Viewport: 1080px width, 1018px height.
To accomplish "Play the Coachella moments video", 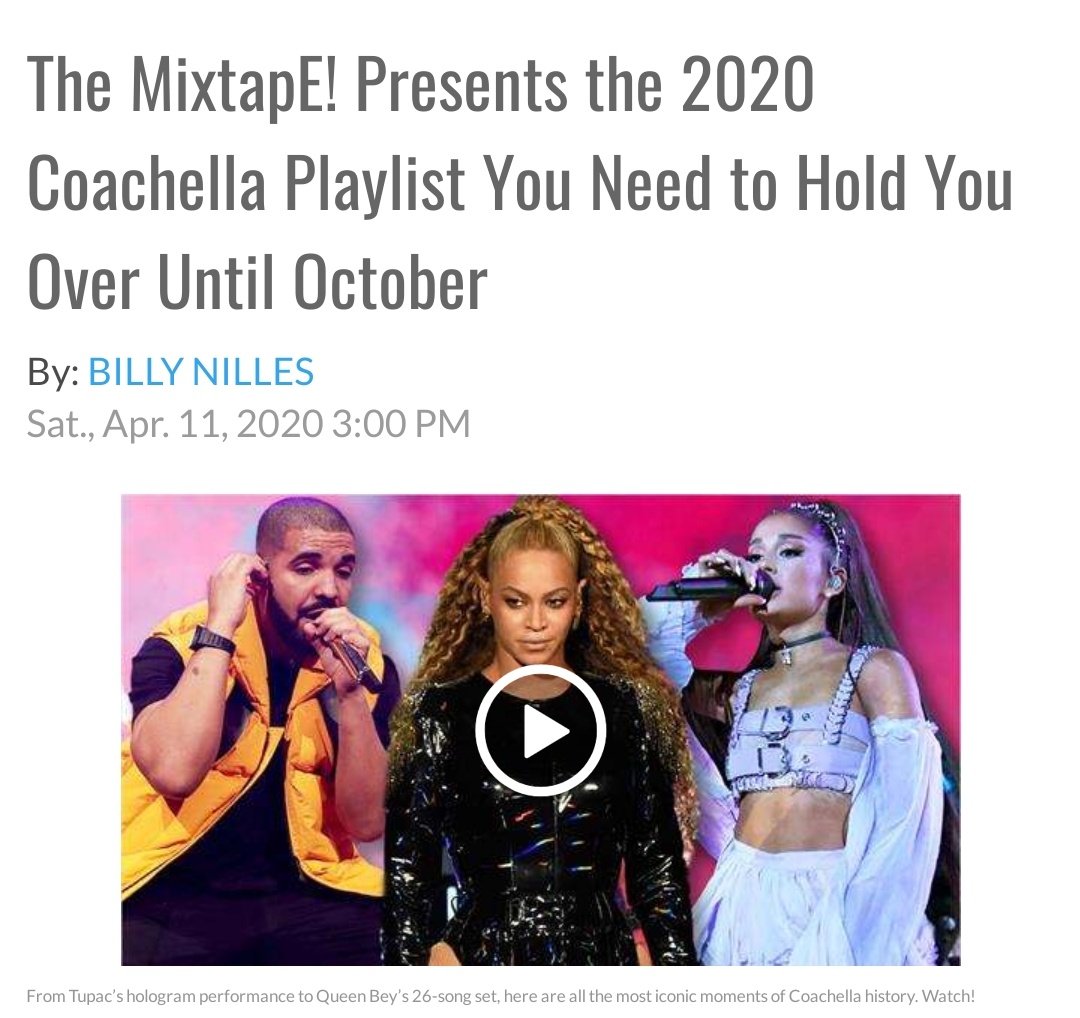I will point(541,730).
